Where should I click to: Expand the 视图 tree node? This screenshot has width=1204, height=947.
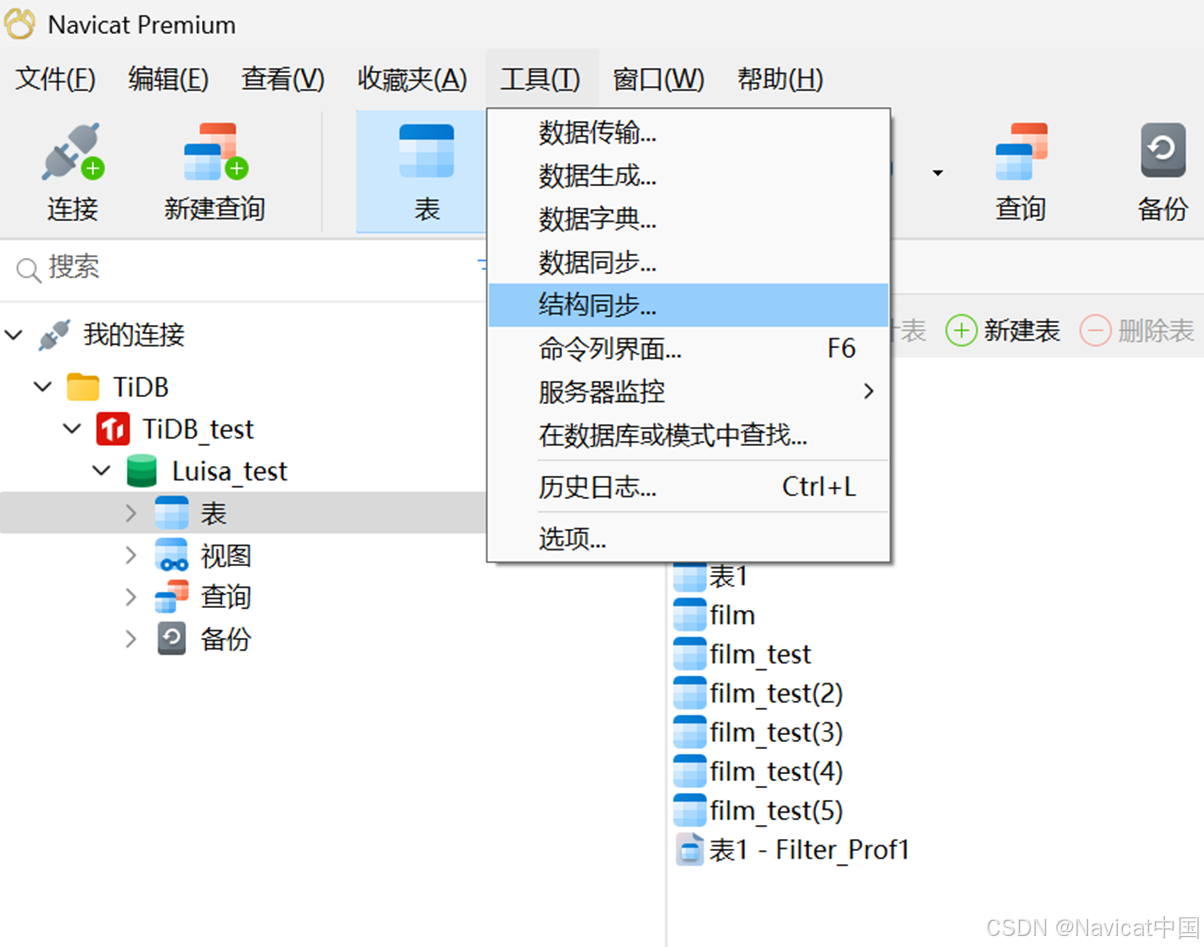click(x=131, y=555)
